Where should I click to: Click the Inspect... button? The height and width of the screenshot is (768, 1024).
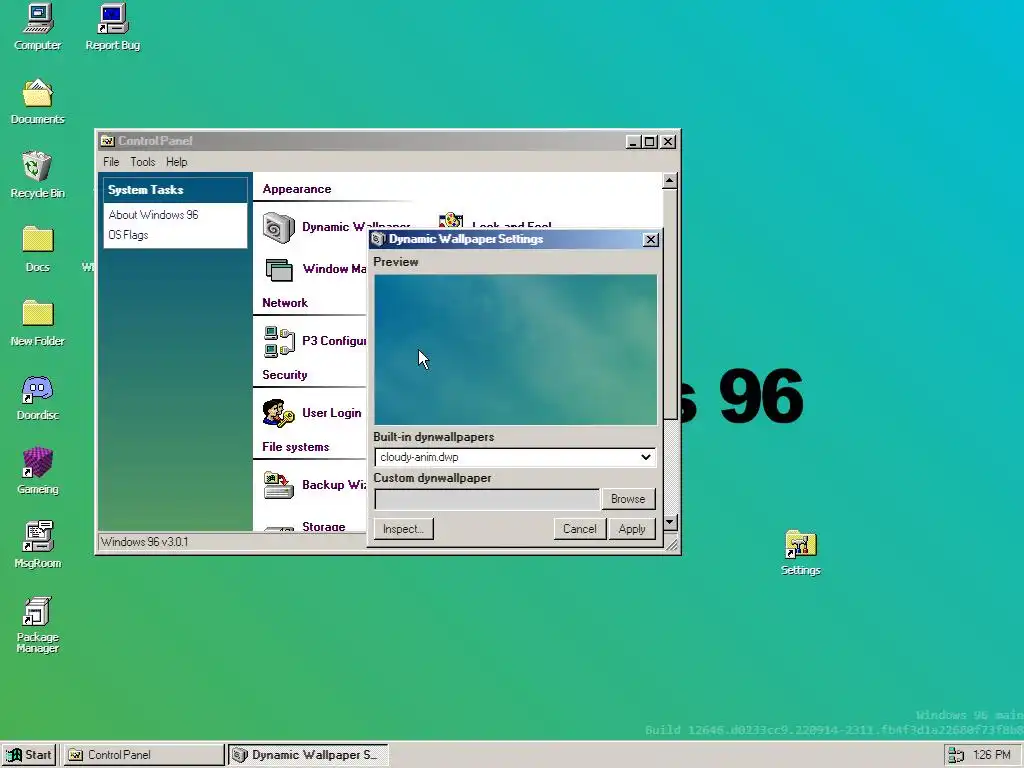(x=403, y=529)
